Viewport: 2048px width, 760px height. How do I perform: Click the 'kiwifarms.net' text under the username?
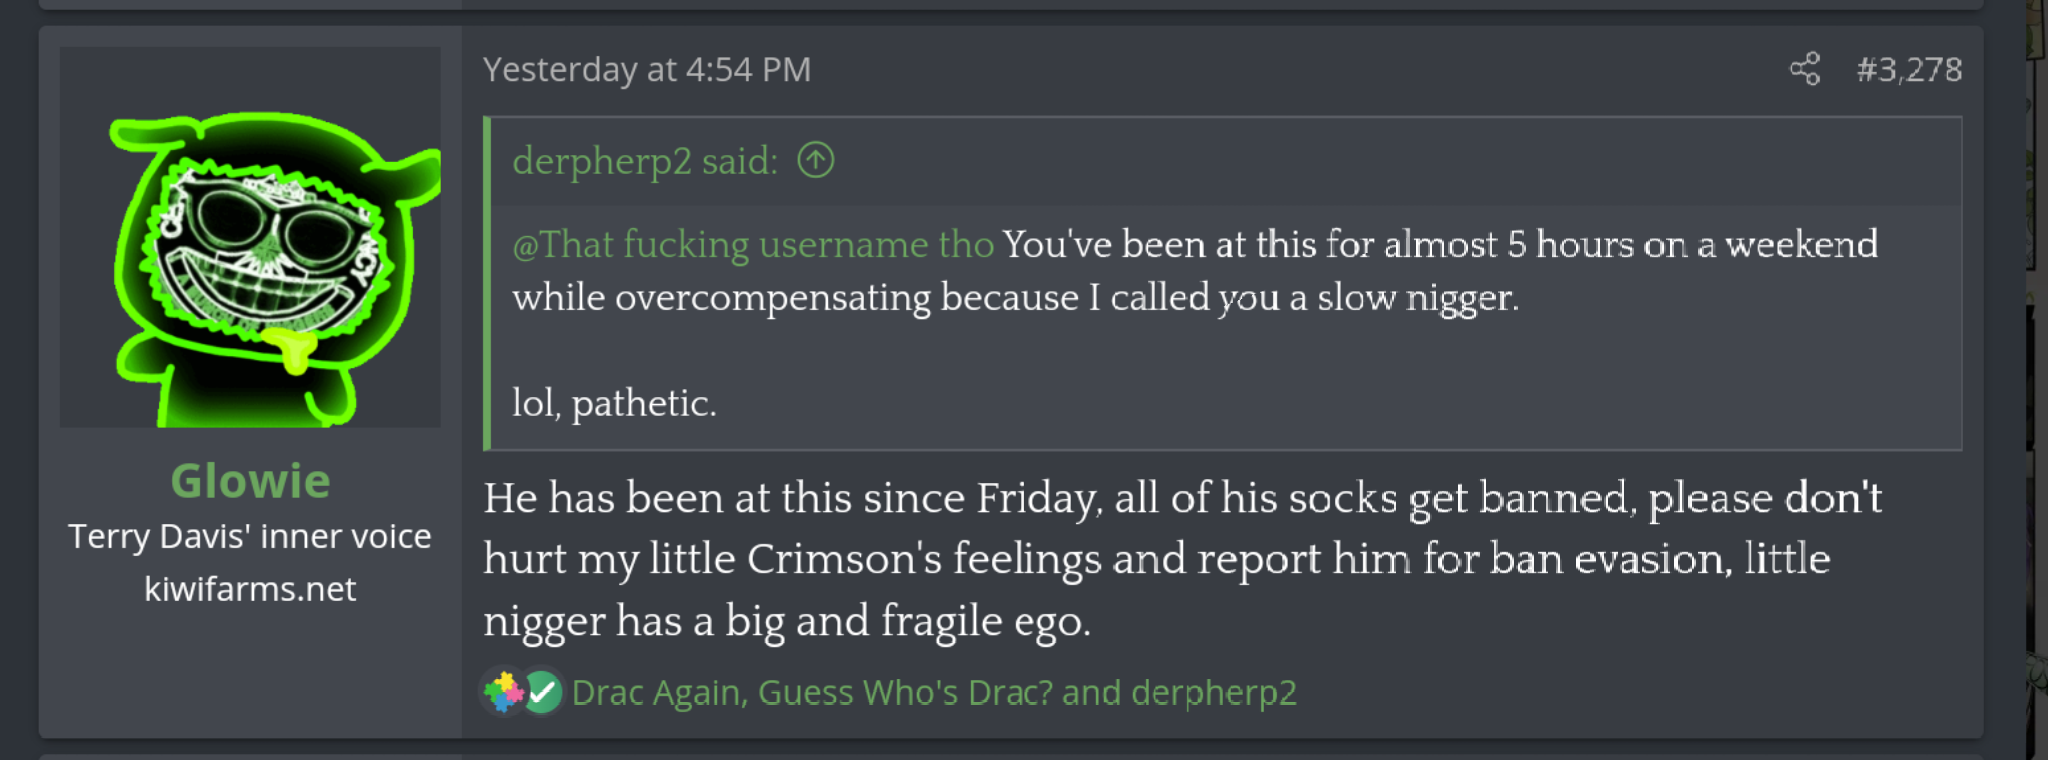(x=250, y=589)
